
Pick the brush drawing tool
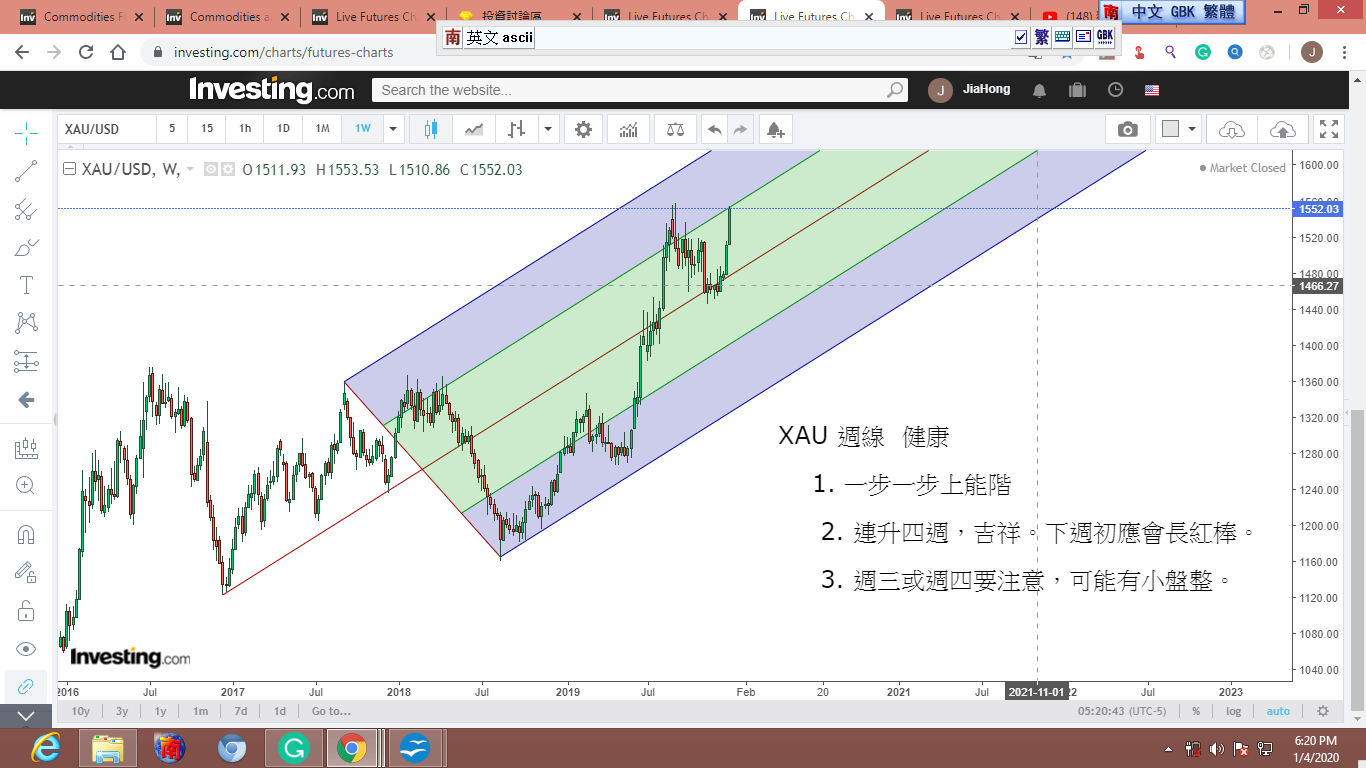(26, 247)
